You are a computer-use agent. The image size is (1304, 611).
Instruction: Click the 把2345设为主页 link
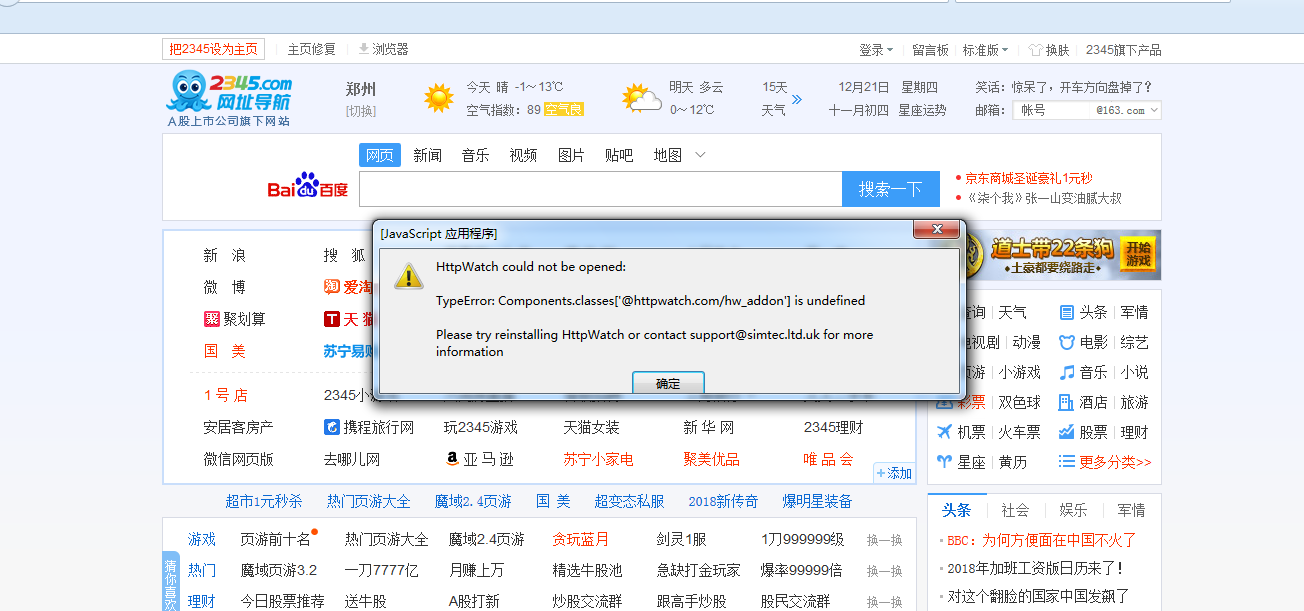213,49
